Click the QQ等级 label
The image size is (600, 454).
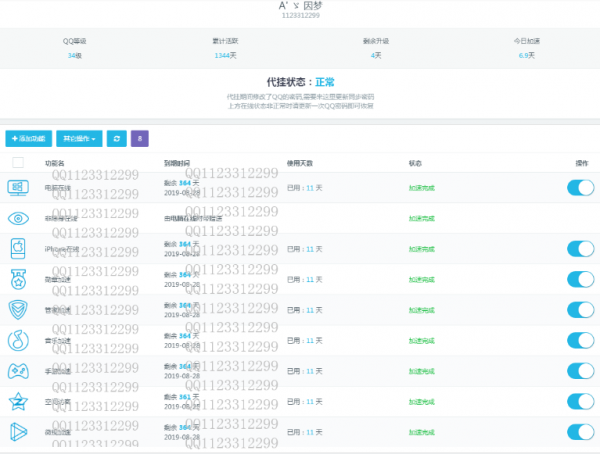(x=75, y=41)
